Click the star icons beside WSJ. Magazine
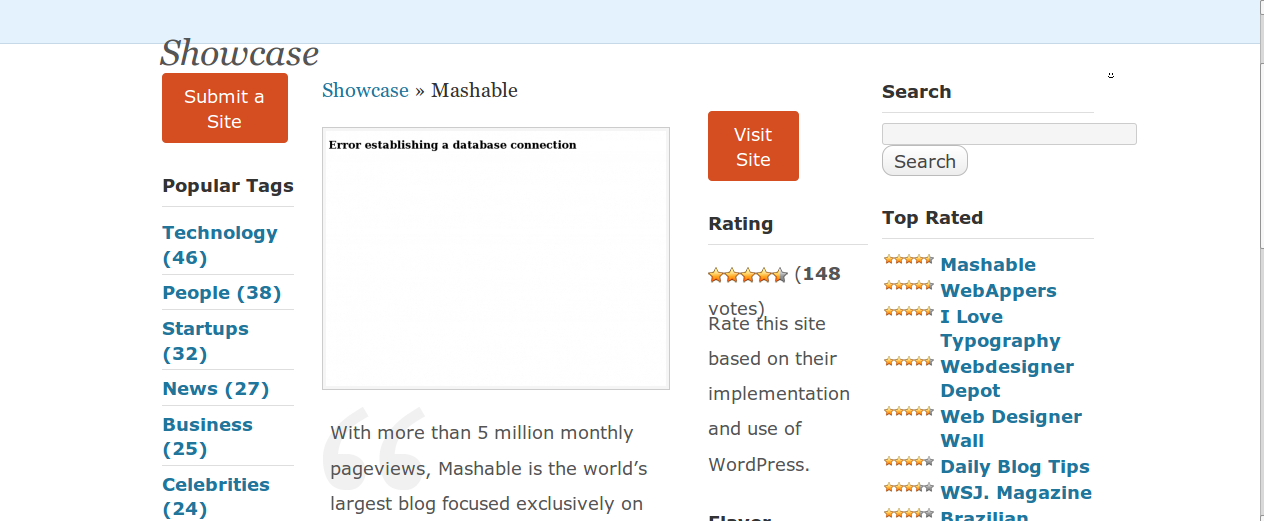Image resolution: width=1264 pixels, height=521 pixels. tap(909, 487)
